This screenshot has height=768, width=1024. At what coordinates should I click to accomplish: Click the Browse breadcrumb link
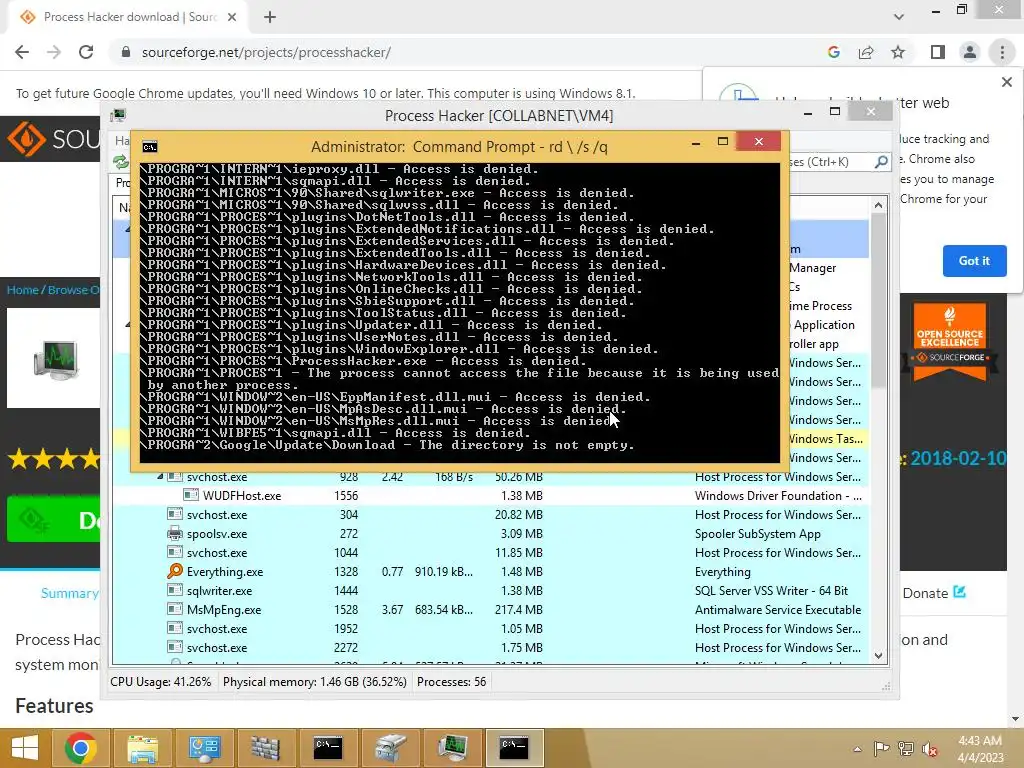(x=68, y=289)
